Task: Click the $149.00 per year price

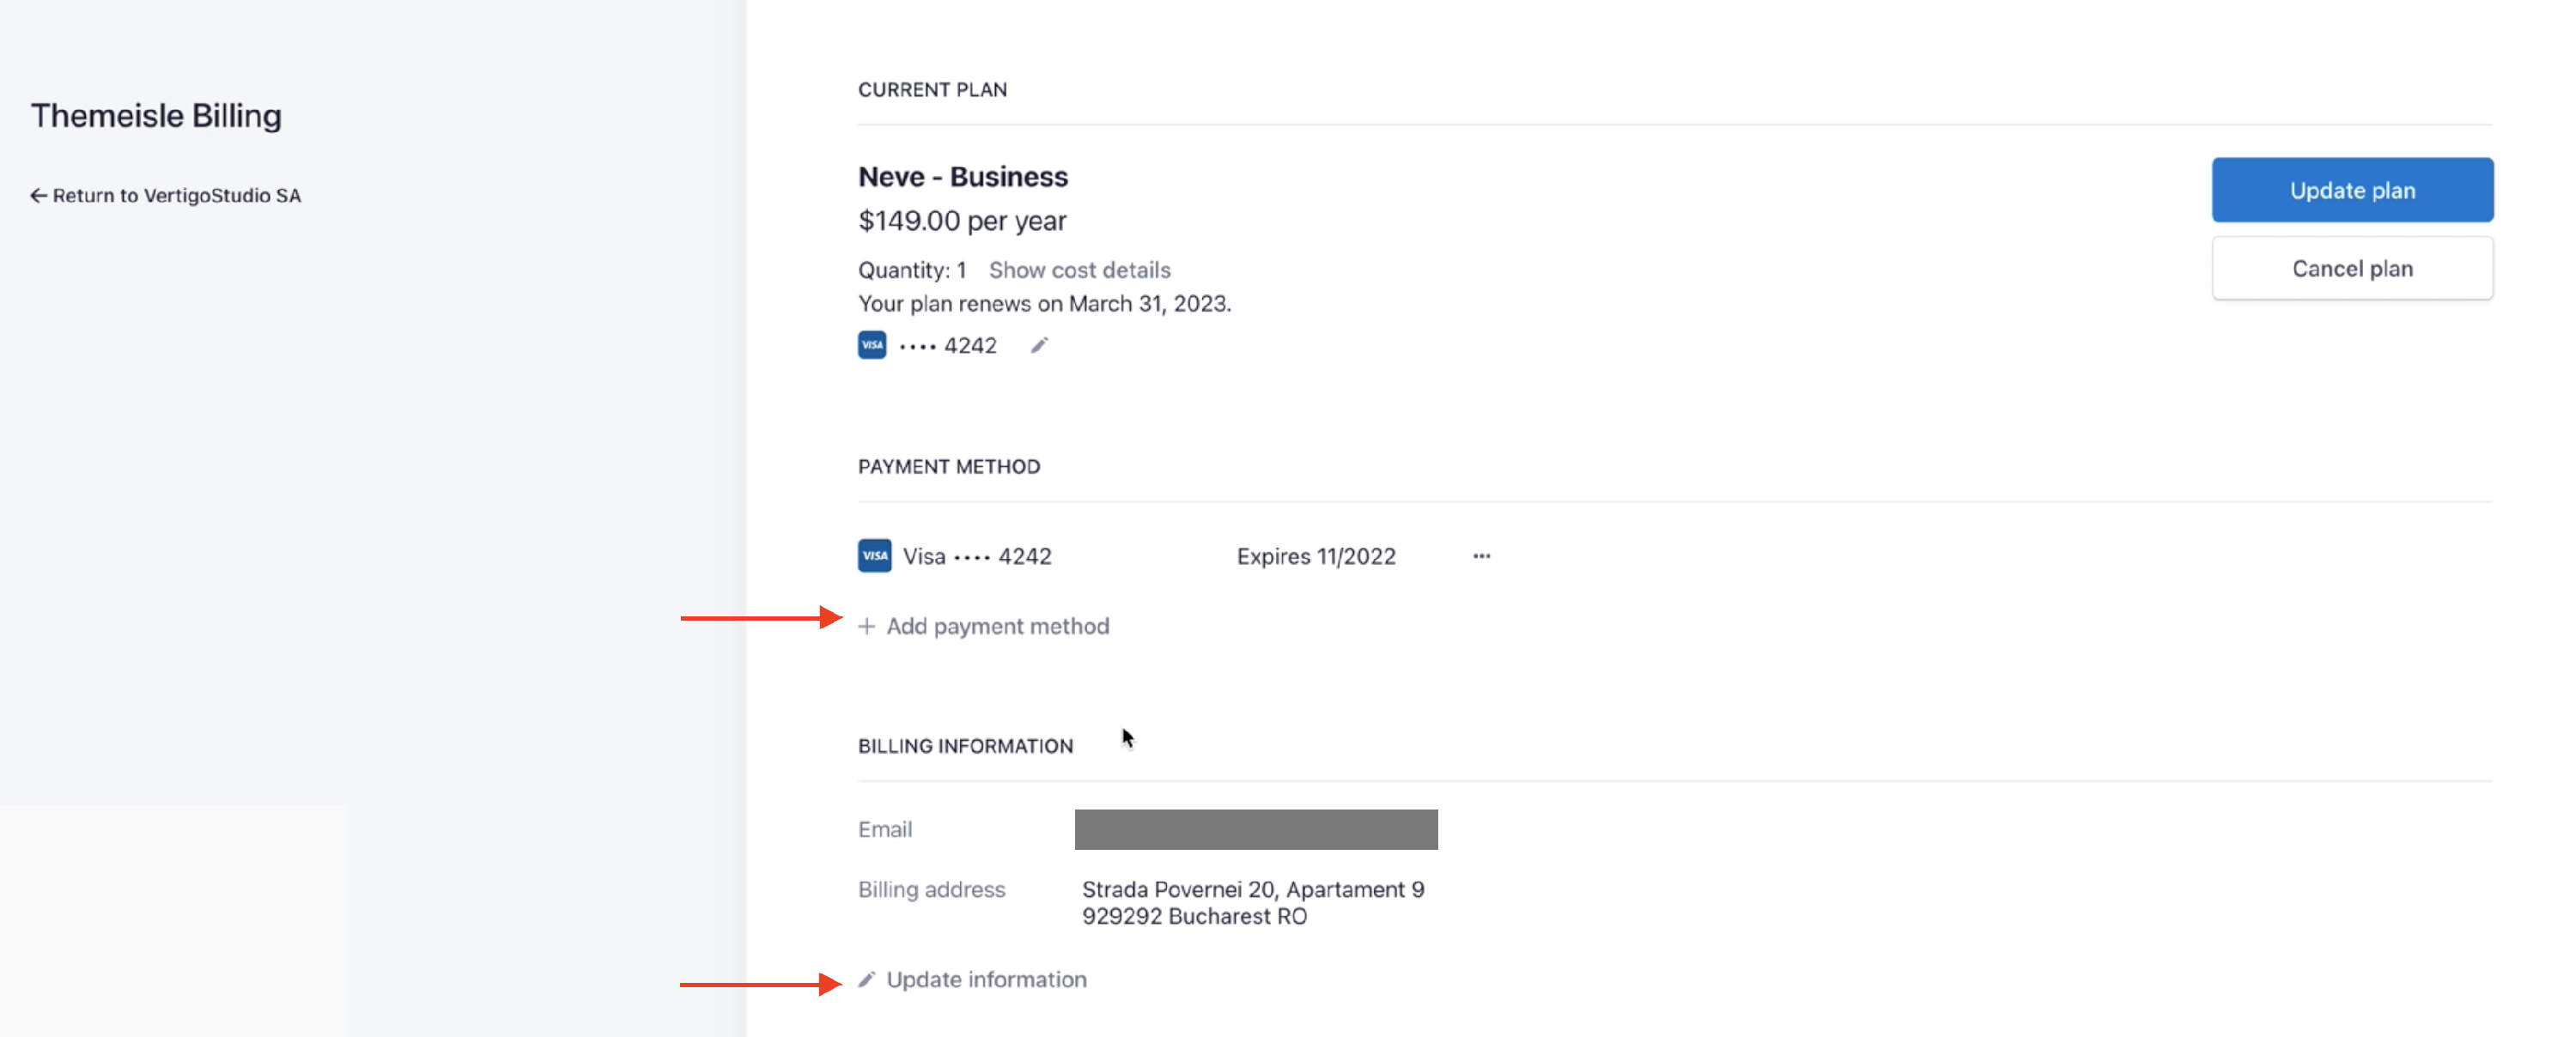Action: click(961, 221)
